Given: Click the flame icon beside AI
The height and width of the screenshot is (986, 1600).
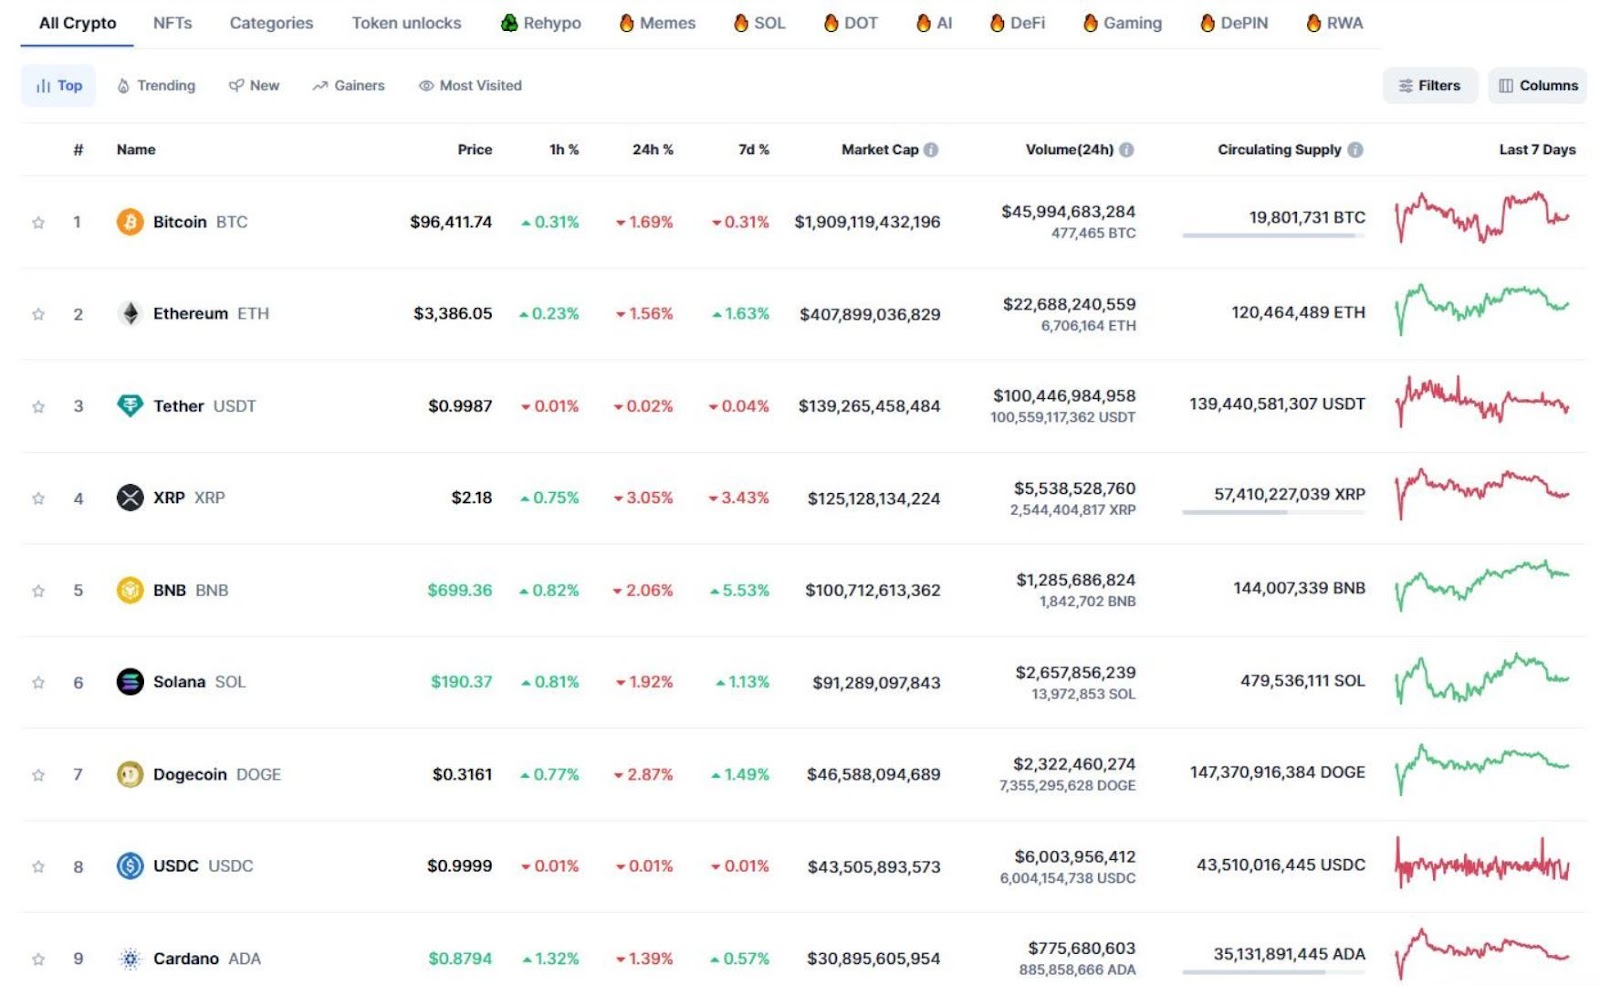Looking at the screenshot, I should coord(924,22).
